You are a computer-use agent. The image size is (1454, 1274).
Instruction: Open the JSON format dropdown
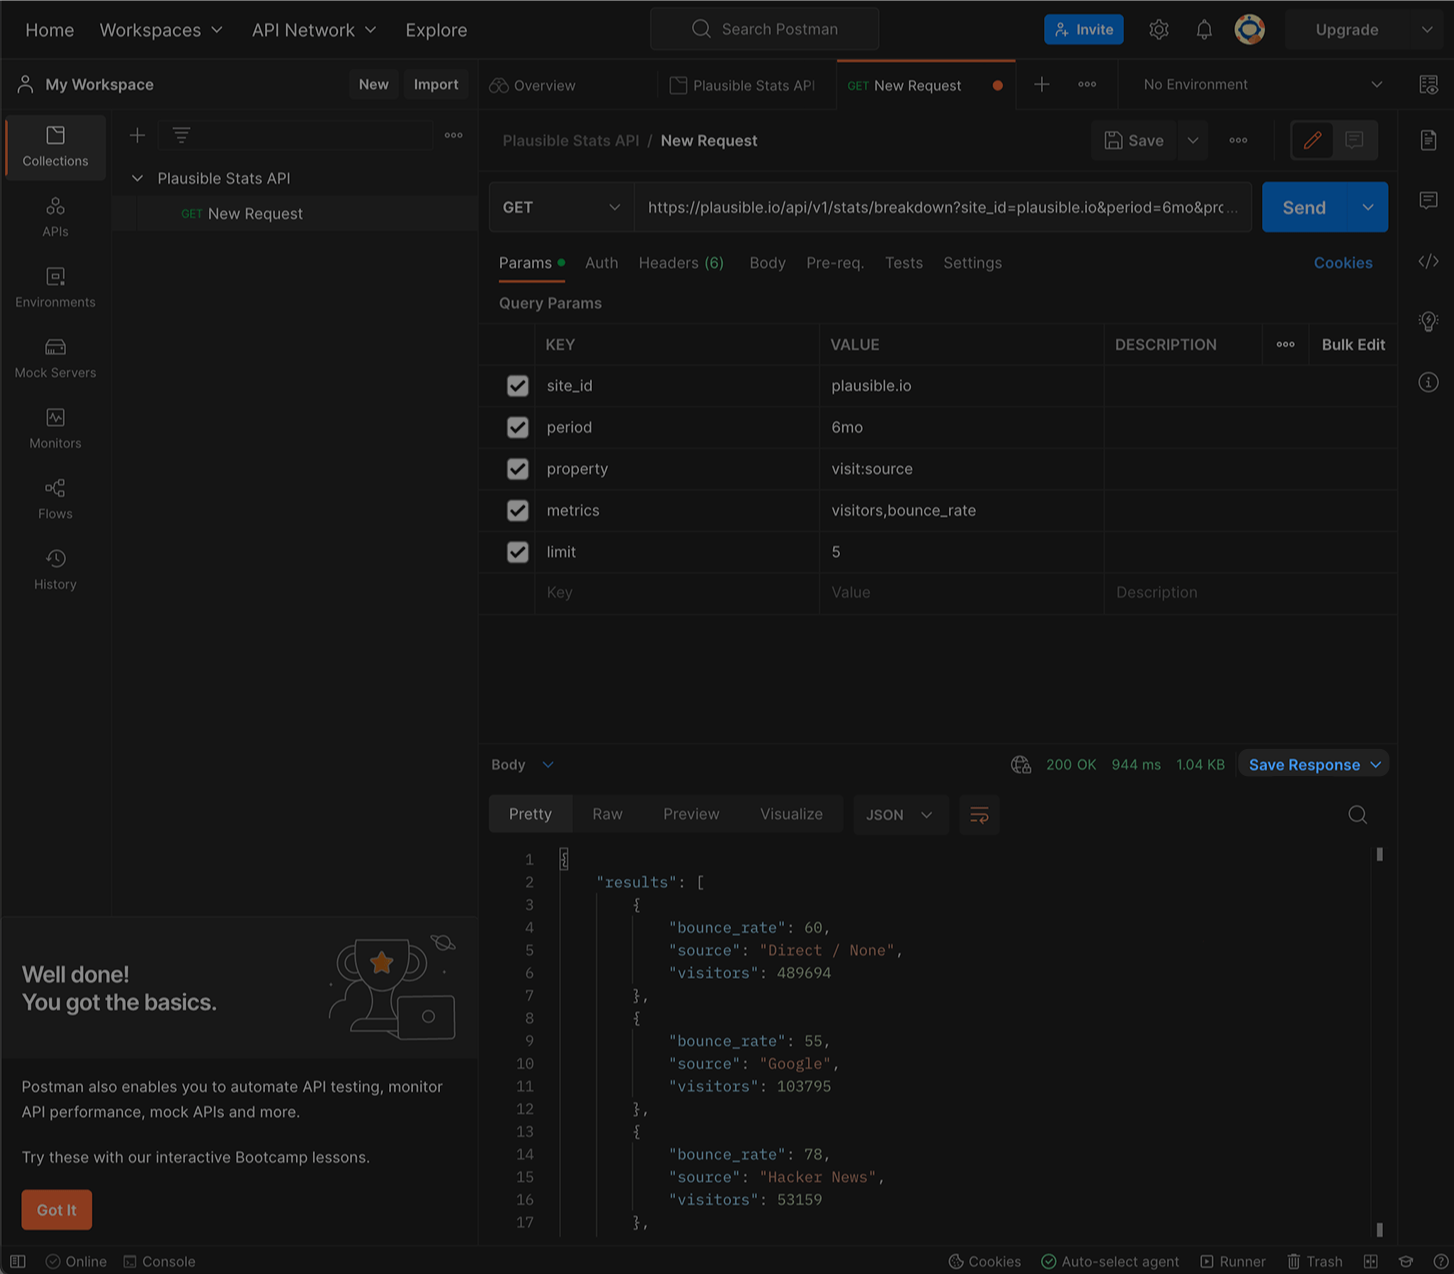[899, 815]
